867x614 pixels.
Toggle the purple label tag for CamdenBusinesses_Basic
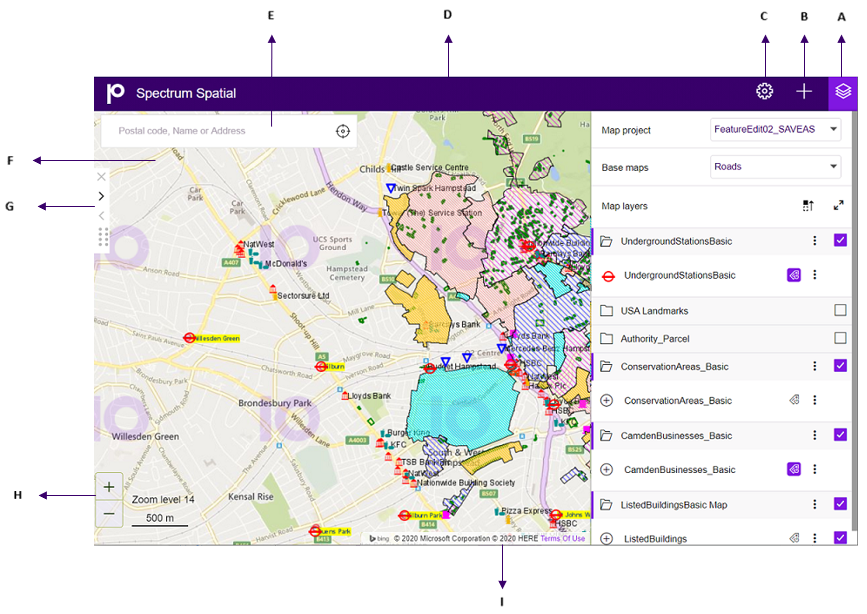[794, 469]
